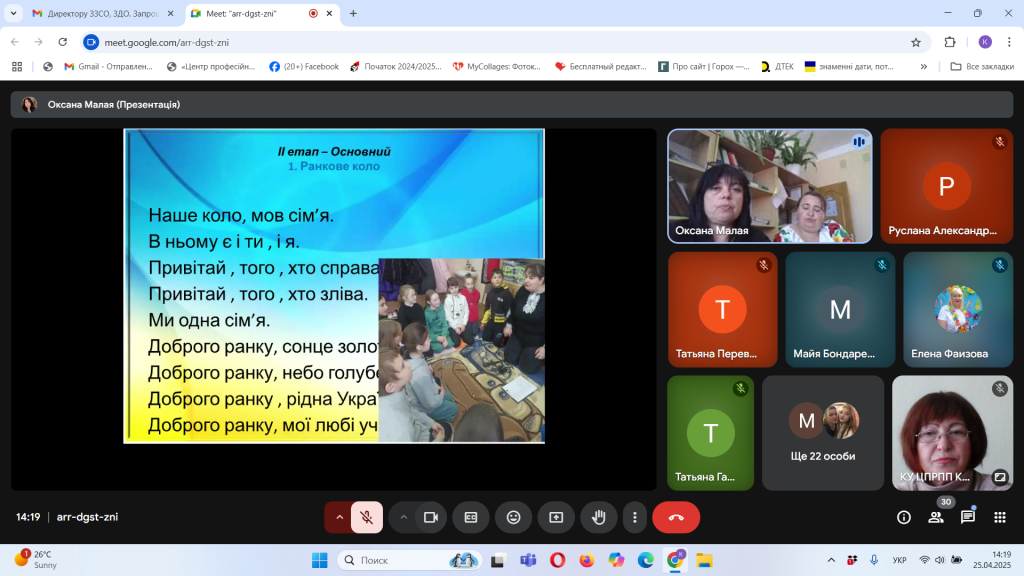1024x576 pixels.
Task: Go back in the browser
Action: (x=15, y=42)
